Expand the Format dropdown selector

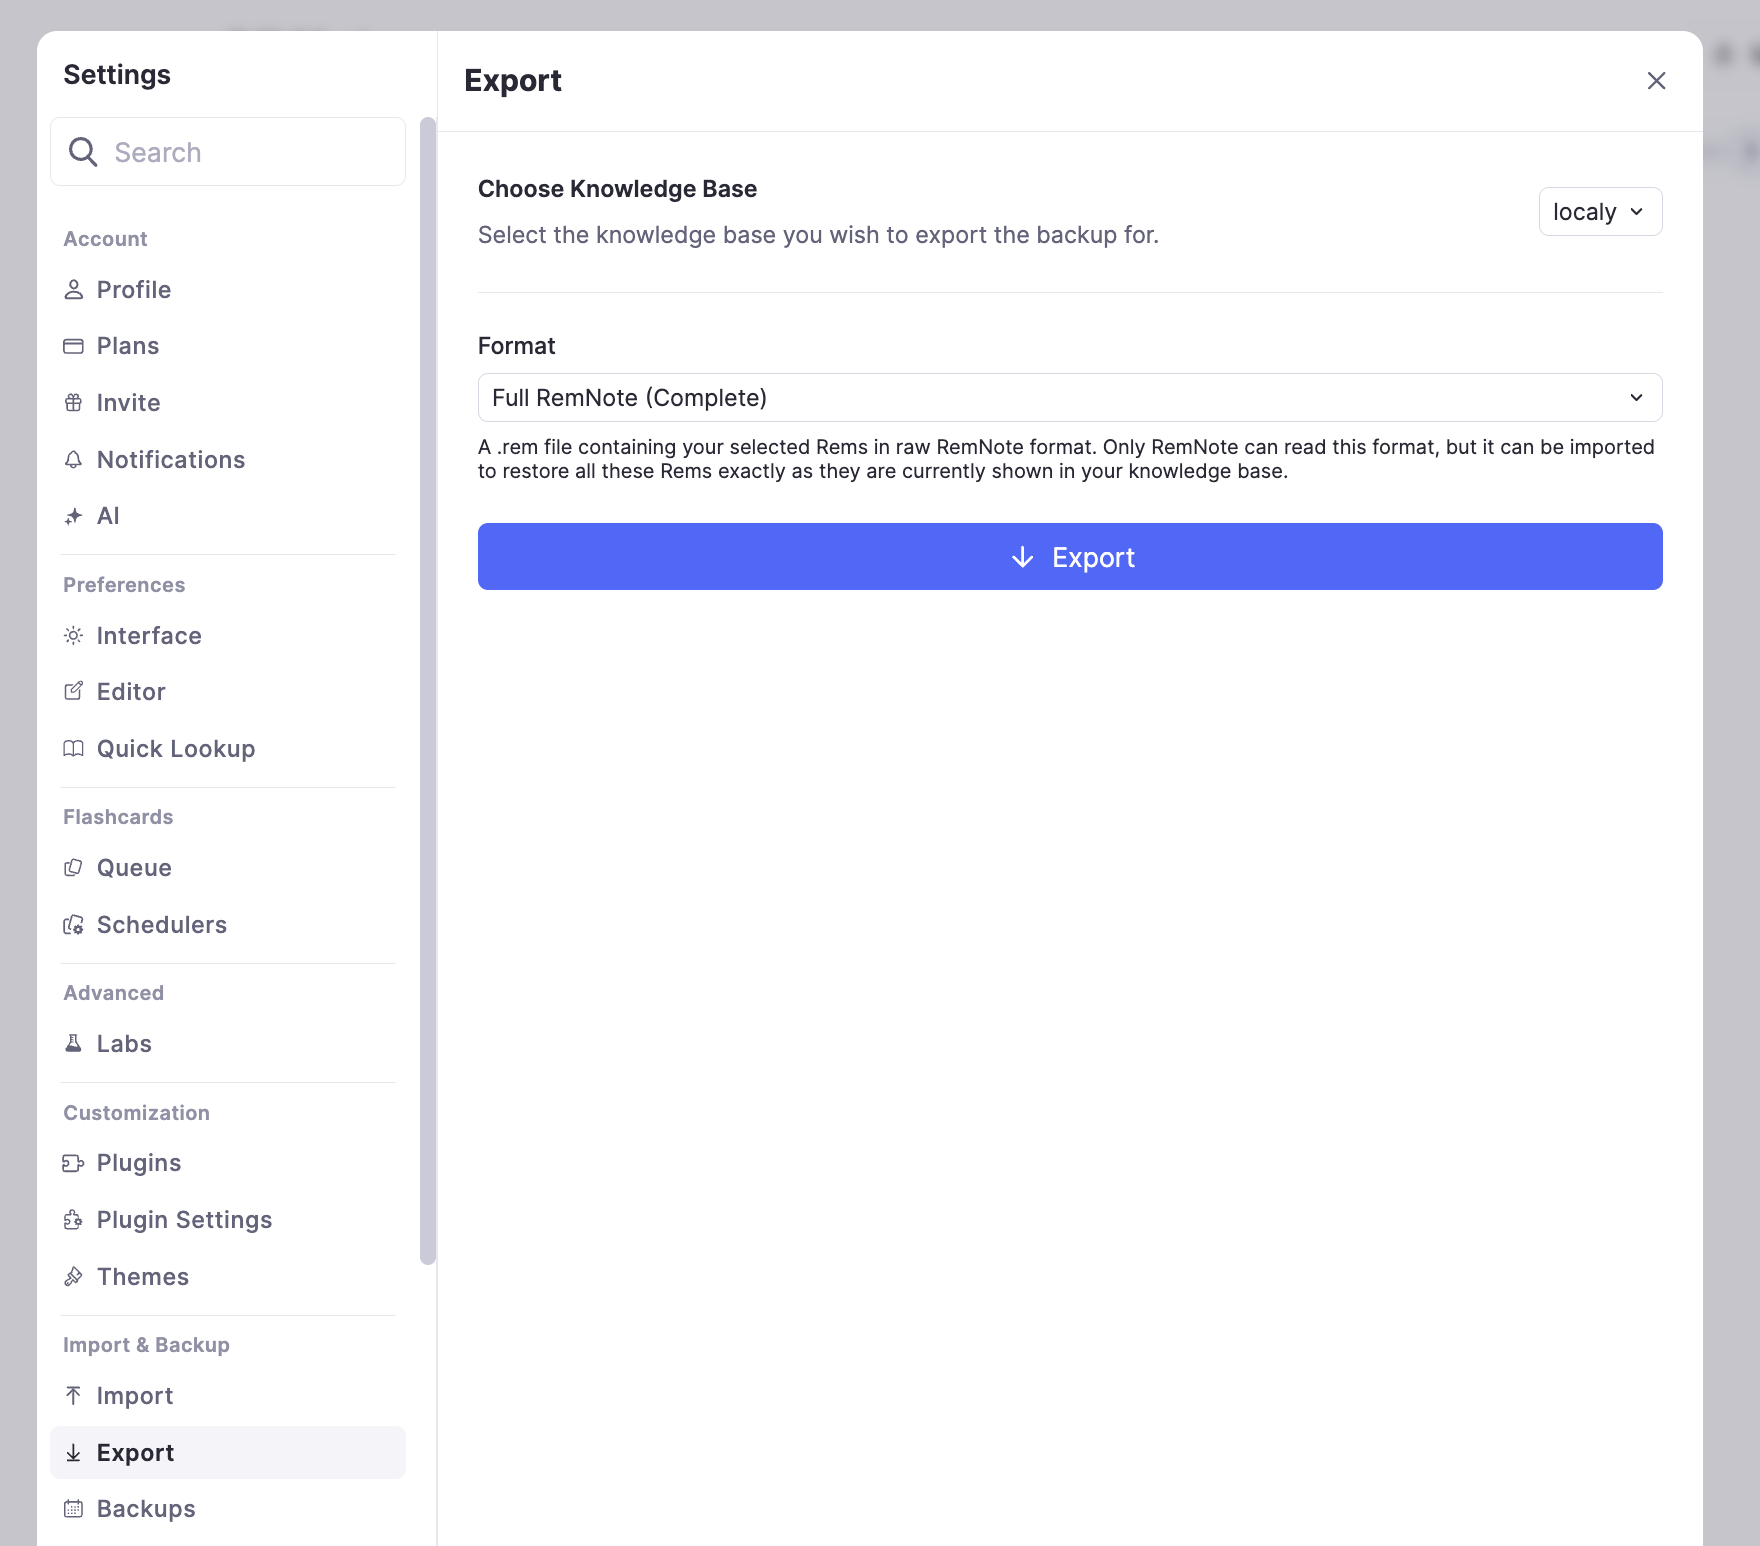click(1069, 398)
